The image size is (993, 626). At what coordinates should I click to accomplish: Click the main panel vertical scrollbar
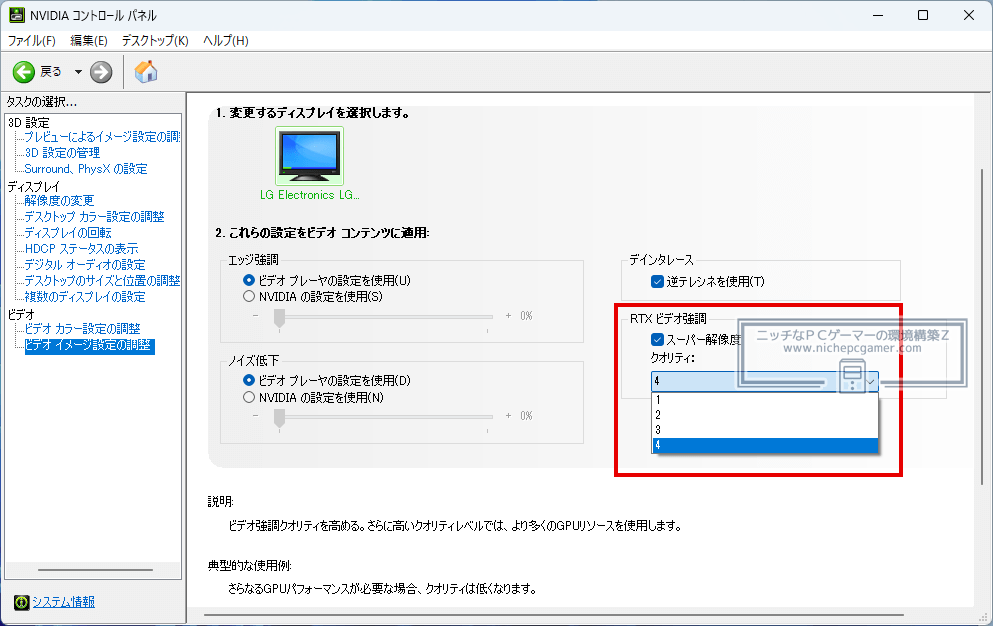tap(982, 326)
